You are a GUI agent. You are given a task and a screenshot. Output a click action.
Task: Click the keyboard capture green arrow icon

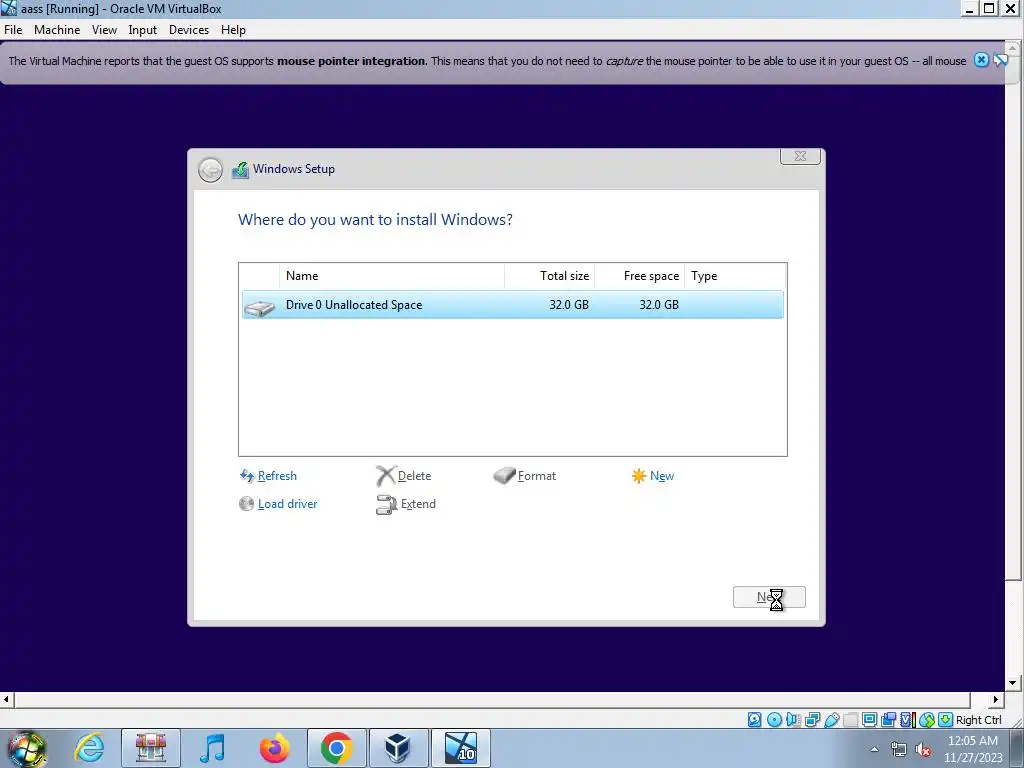pos(946,720)
